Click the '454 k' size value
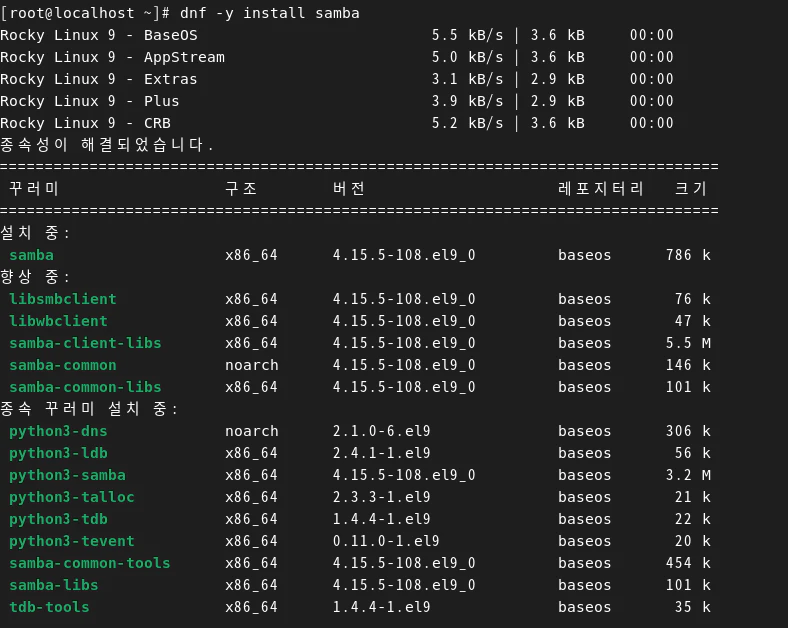This screenshot has width=788, height=628. tap(688, 564)
